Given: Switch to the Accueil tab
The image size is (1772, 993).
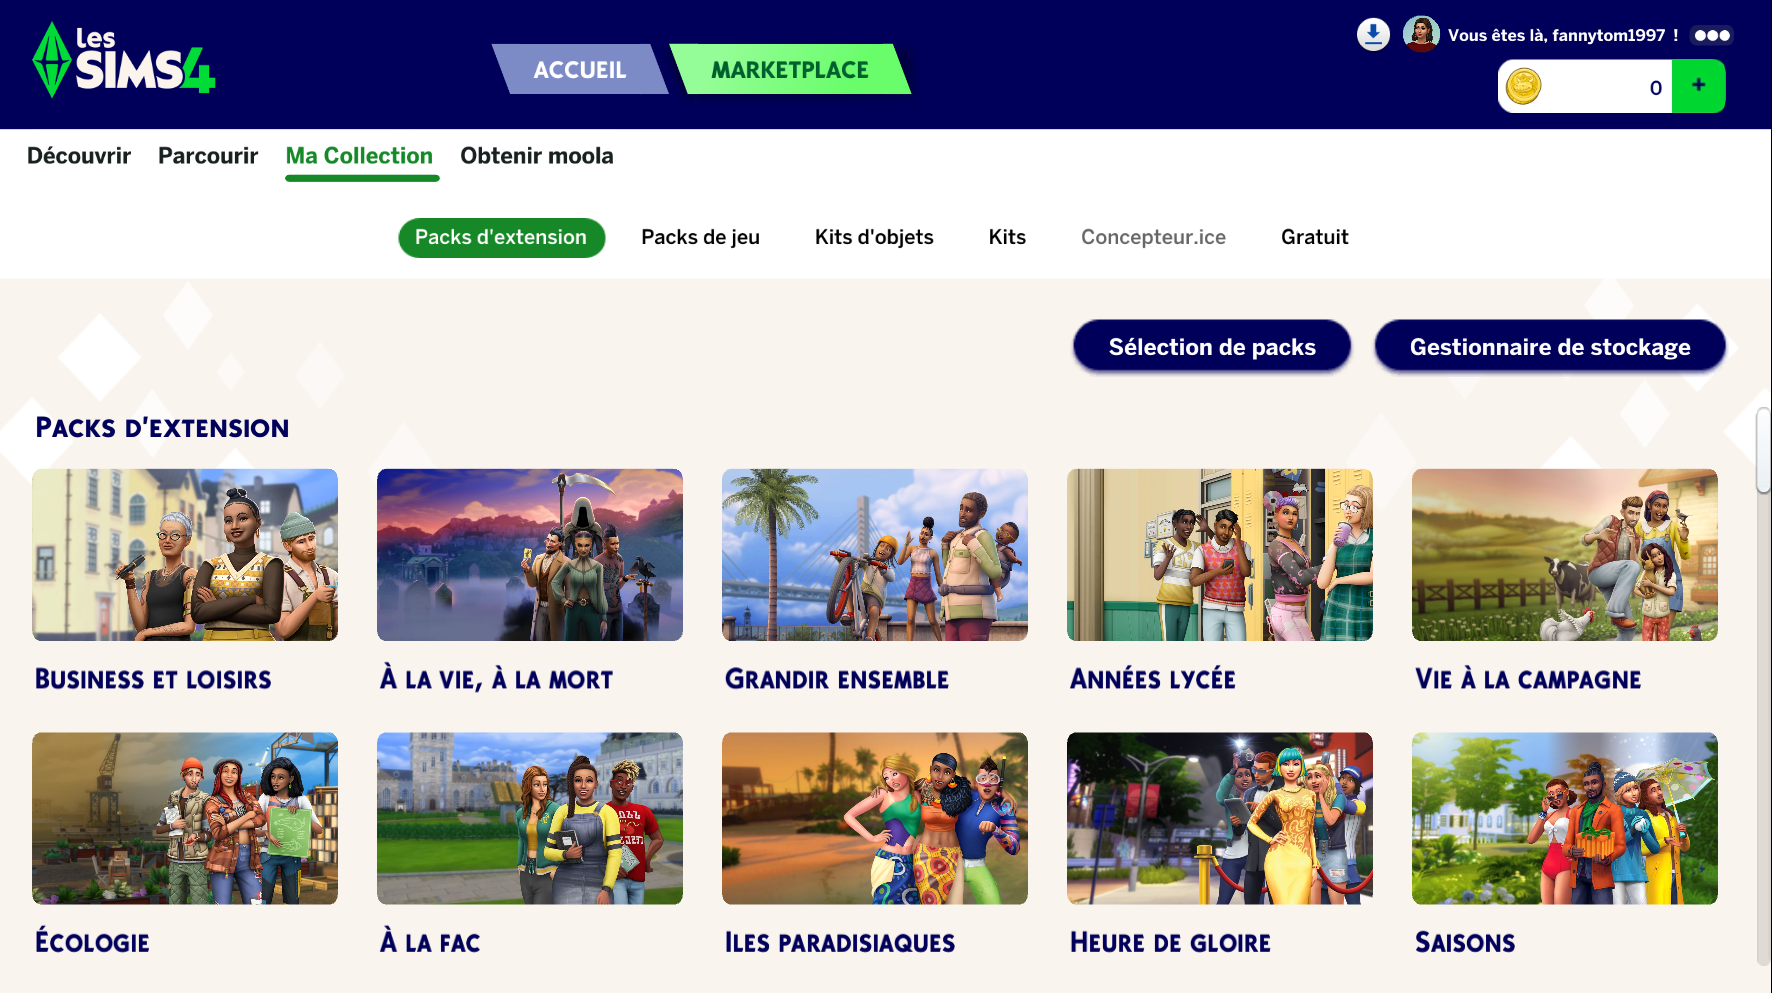Looking at the screenshot, I should (x=580, y=69).
